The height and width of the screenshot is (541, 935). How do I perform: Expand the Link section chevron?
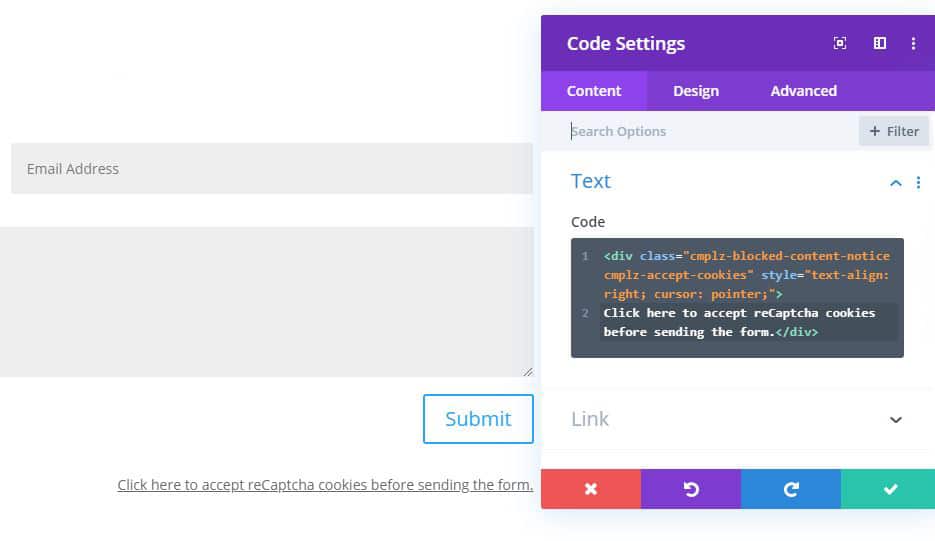896,420
